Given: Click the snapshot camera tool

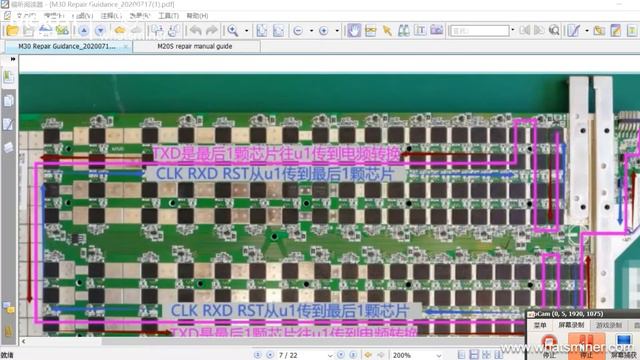Looking at the screenshot, I should [437, 31].
